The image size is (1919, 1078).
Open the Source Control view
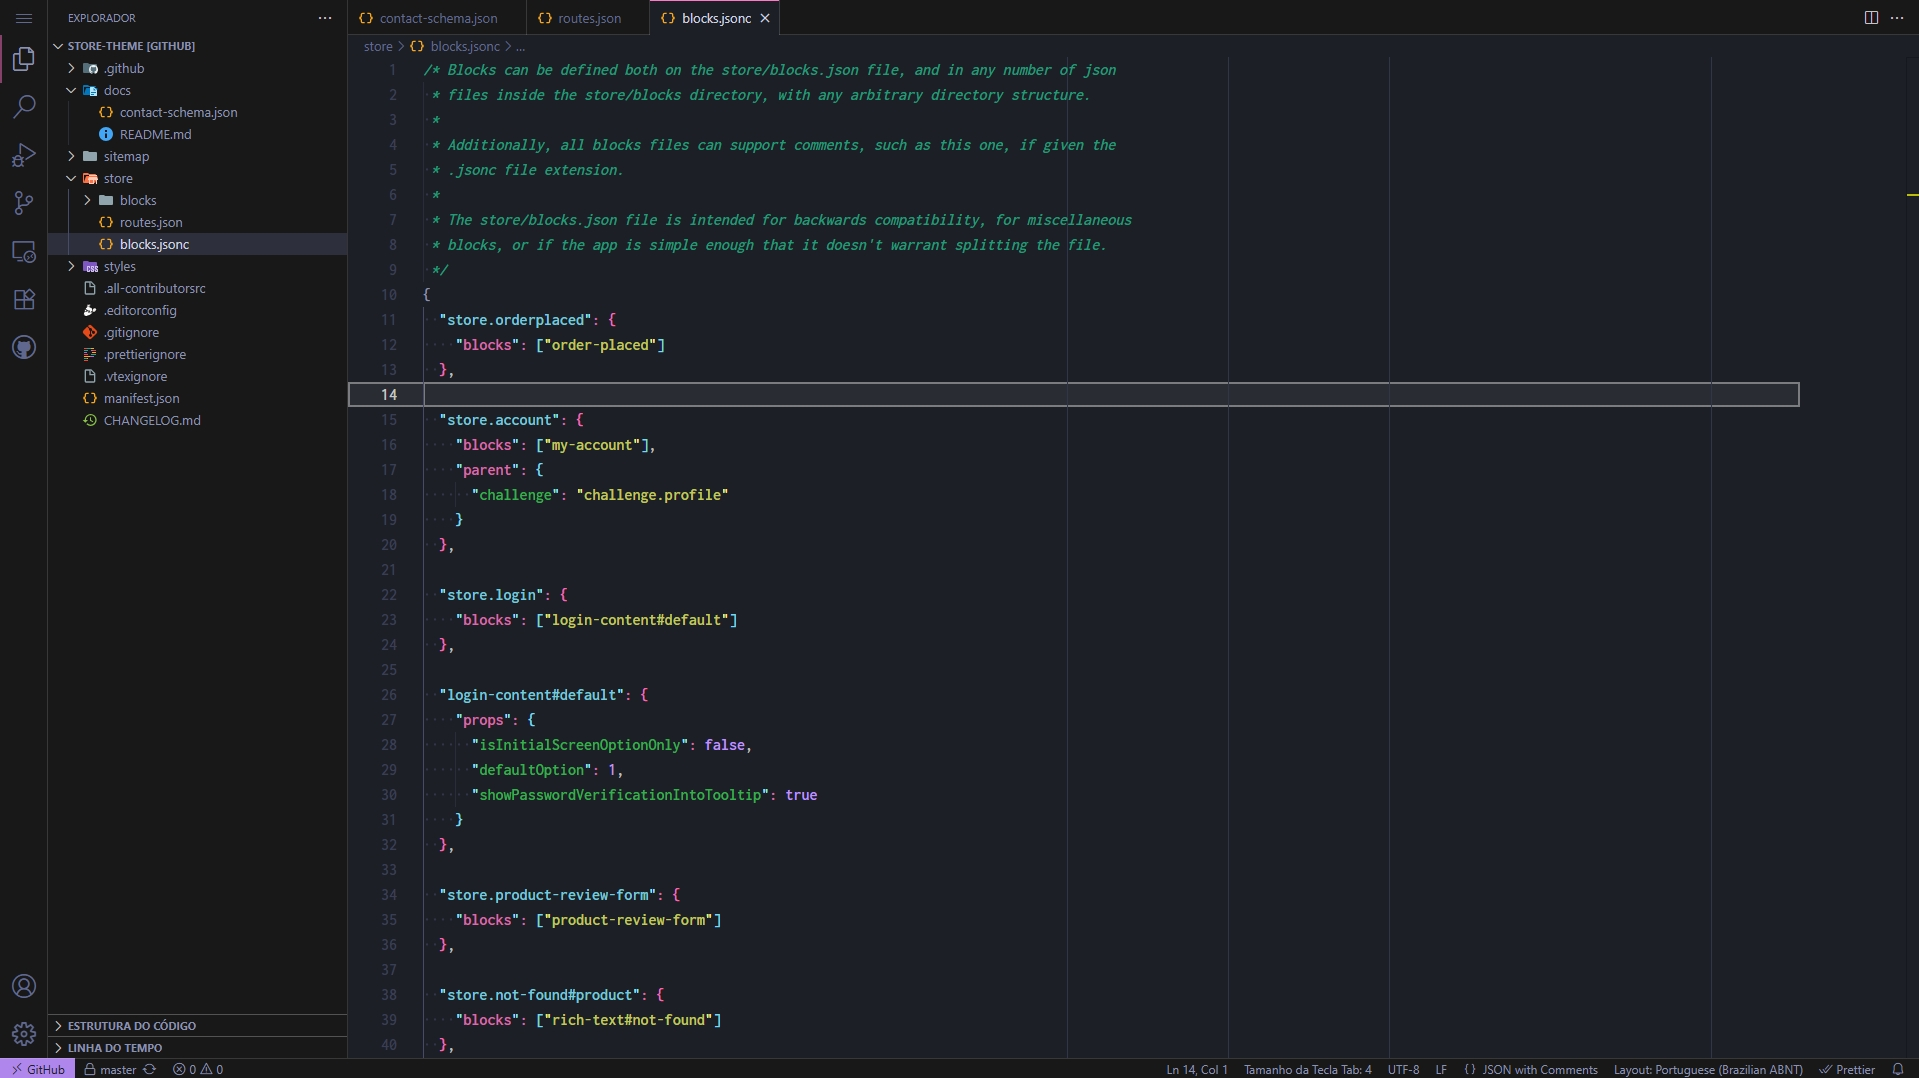pyautogui.click(x=24, y=203)
